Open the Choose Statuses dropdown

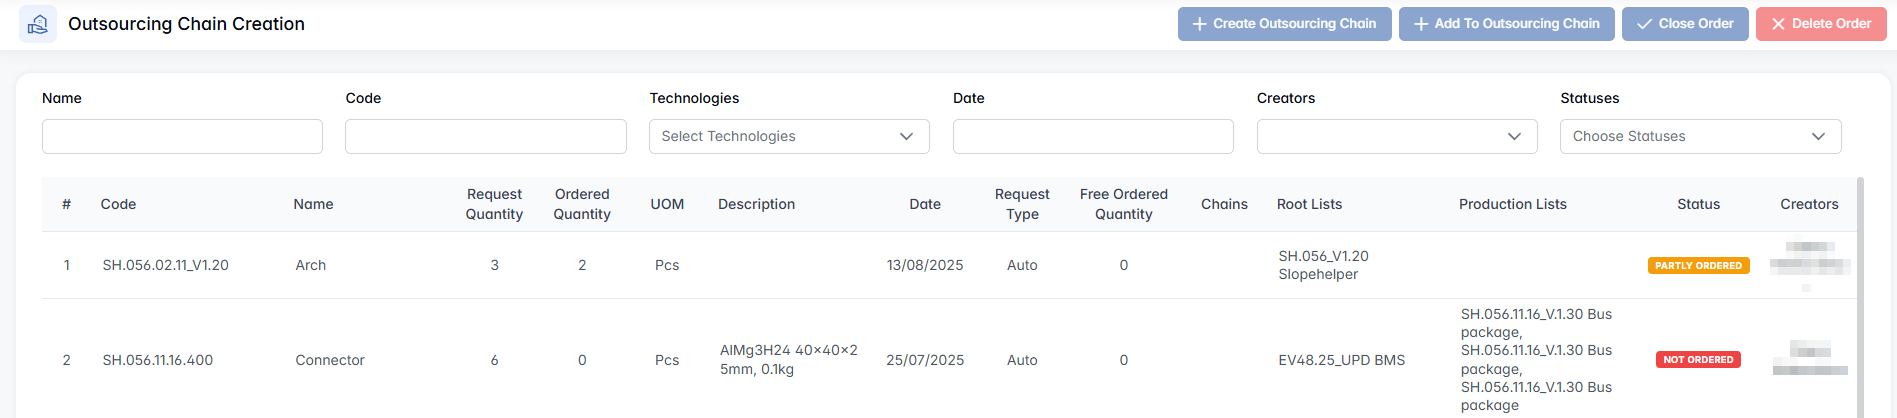click(1700, 137)
